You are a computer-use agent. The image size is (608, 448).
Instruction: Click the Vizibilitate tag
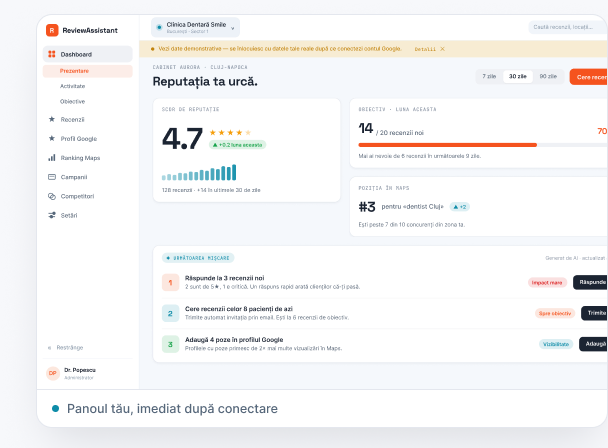[556, 344]
